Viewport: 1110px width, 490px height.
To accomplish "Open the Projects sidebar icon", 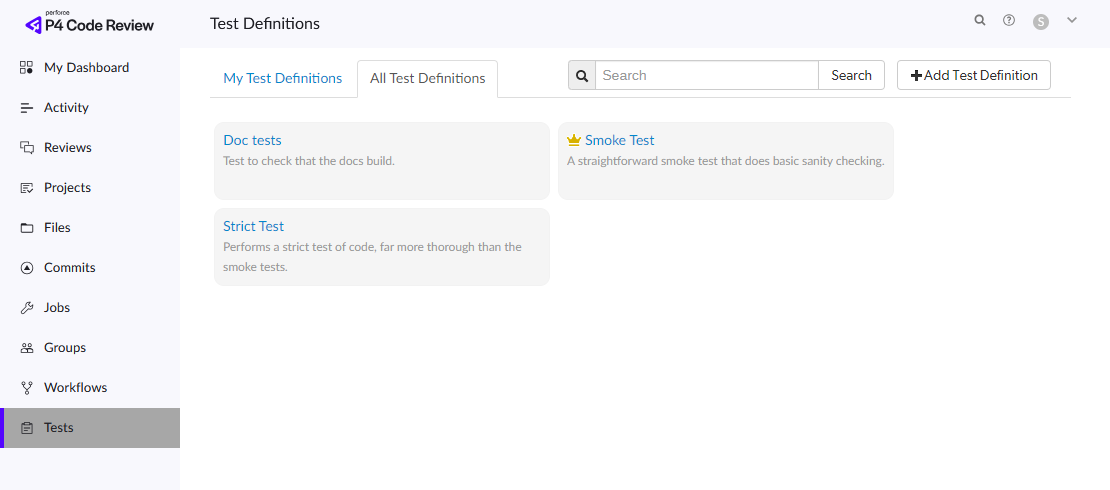I will click(x=27, y=188).
